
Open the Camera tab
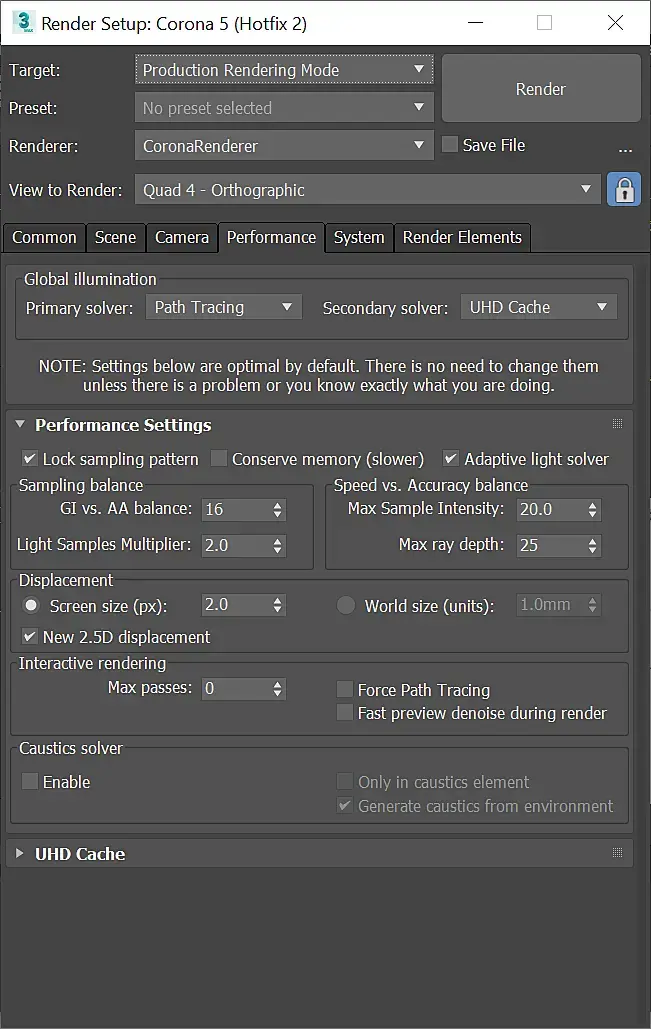pos(181,237)
